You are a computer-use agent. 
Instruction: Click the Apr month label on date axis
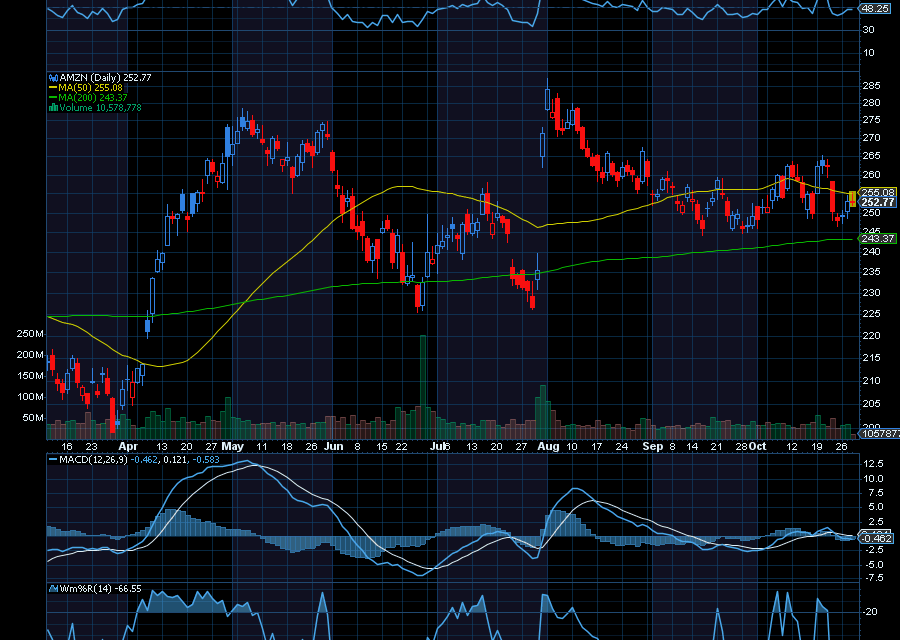tap(128, 447)
